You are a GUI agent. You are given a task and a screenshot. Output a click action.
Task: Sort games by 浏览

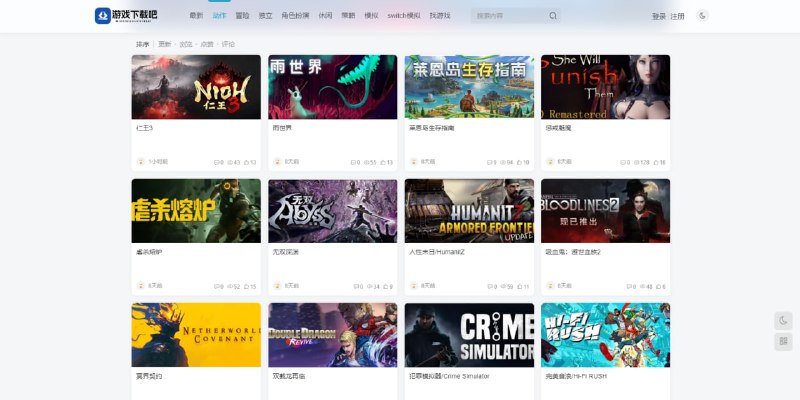click(x=186, y=44)
